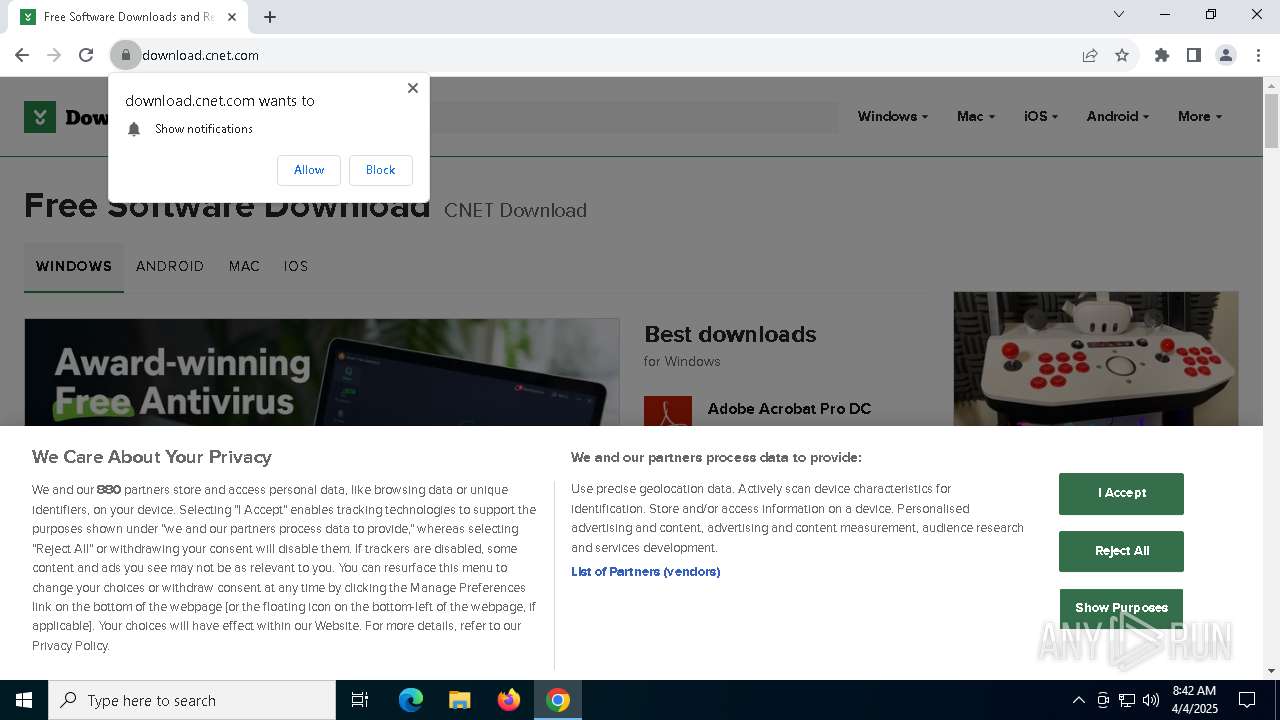Switch to the MAC platform tab

click(244, 267)
